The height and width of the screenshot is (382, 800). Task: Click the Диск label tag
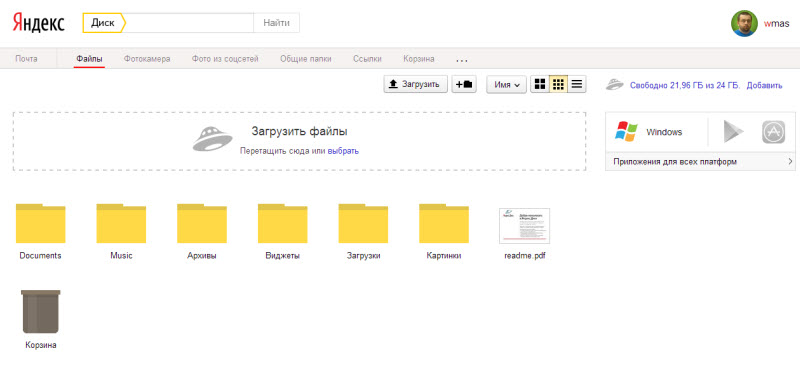(104, 23)
